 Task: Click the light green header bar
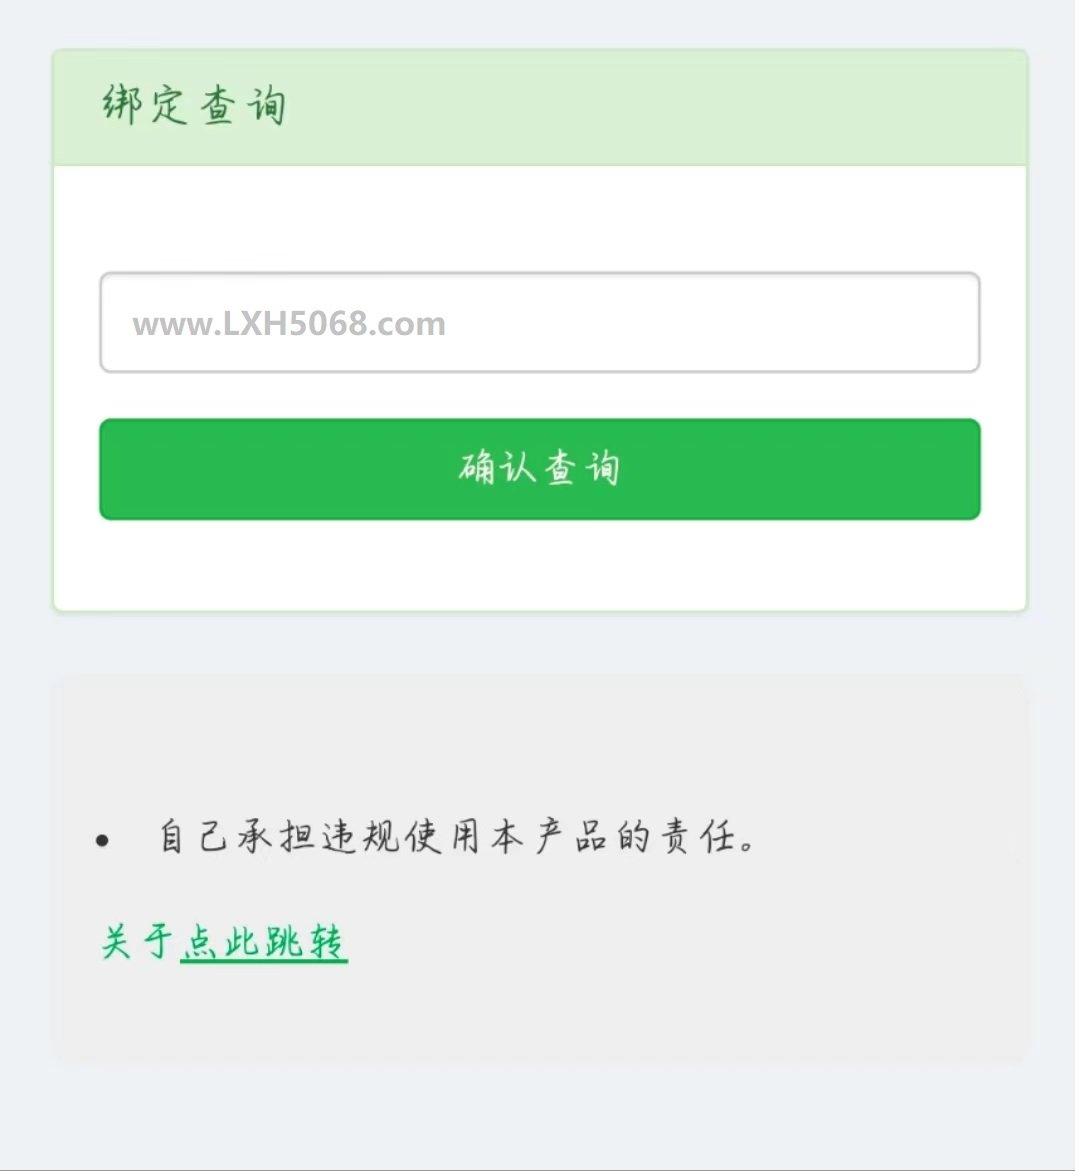539,108
